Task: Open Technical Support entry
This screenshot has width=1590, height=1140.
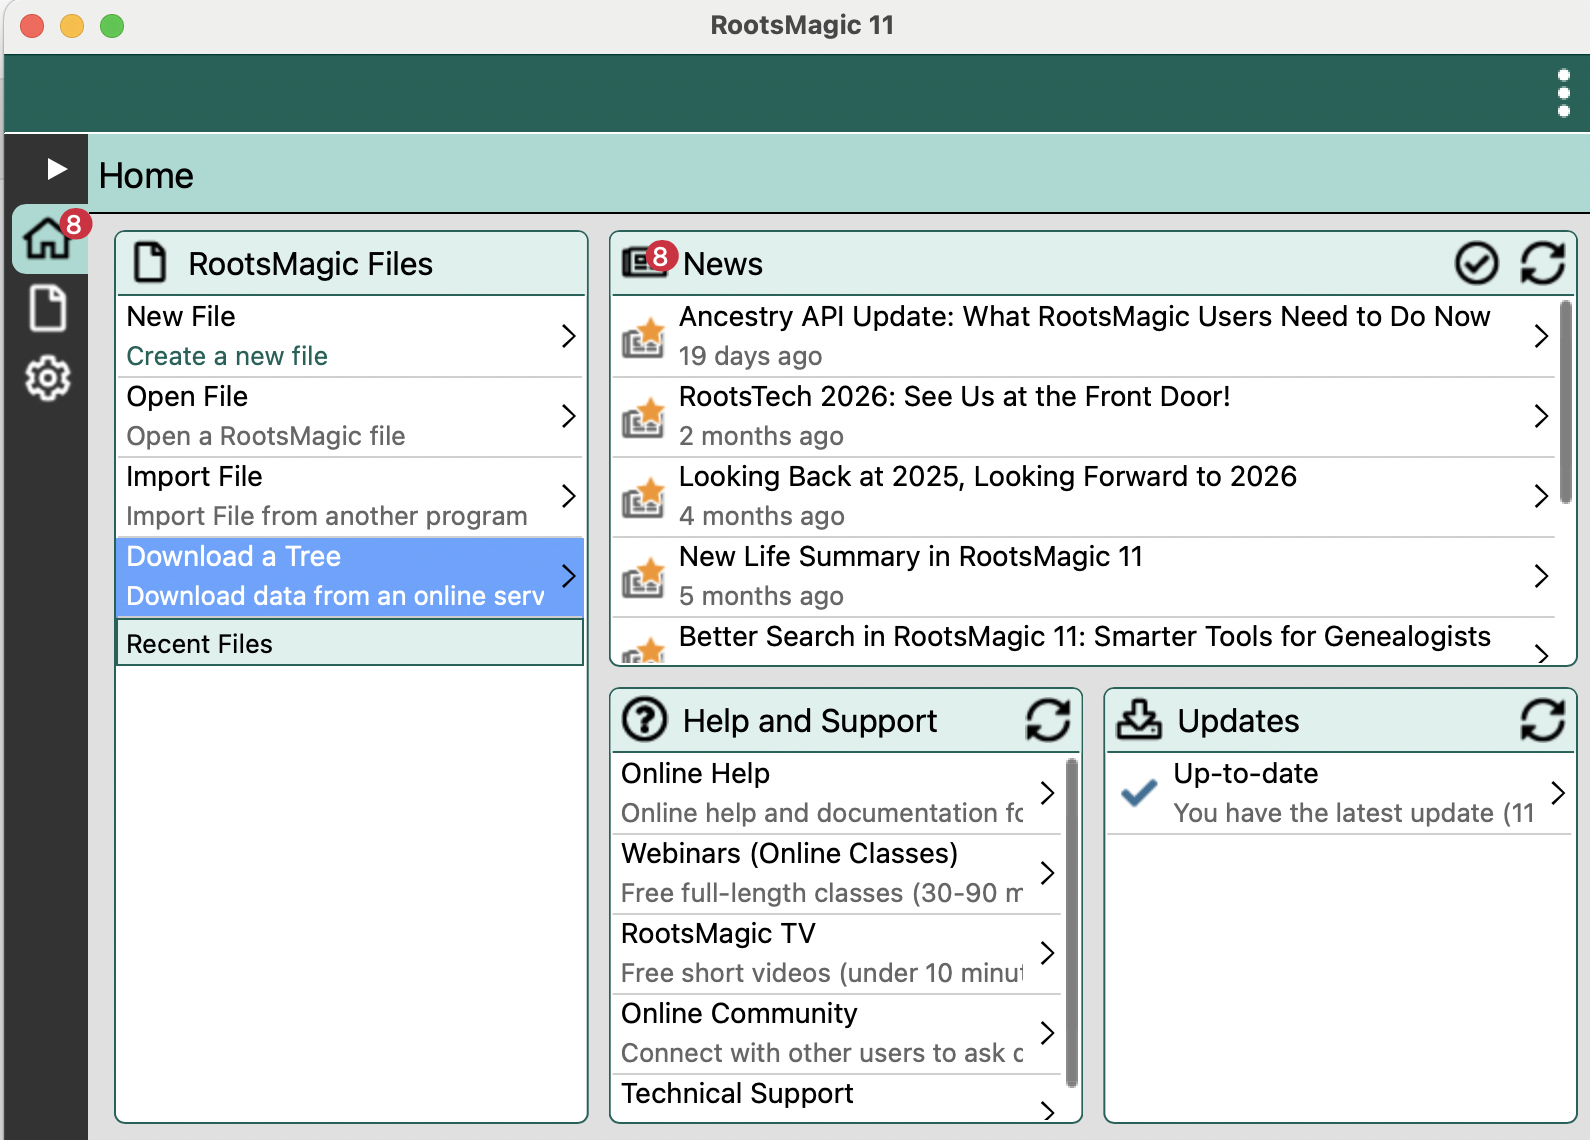Action: (837, 1098)
